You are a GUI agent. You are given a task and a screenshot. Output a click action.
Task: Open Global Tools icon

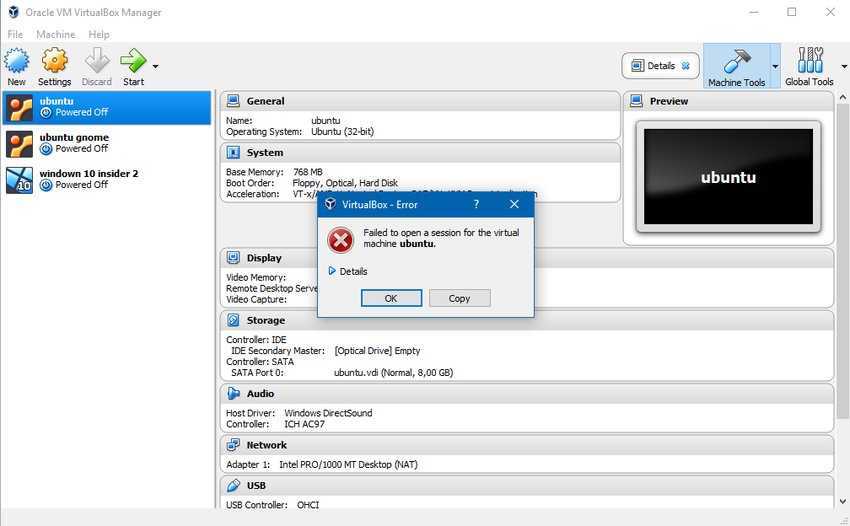pyautogui.click(x=809, y=61)
